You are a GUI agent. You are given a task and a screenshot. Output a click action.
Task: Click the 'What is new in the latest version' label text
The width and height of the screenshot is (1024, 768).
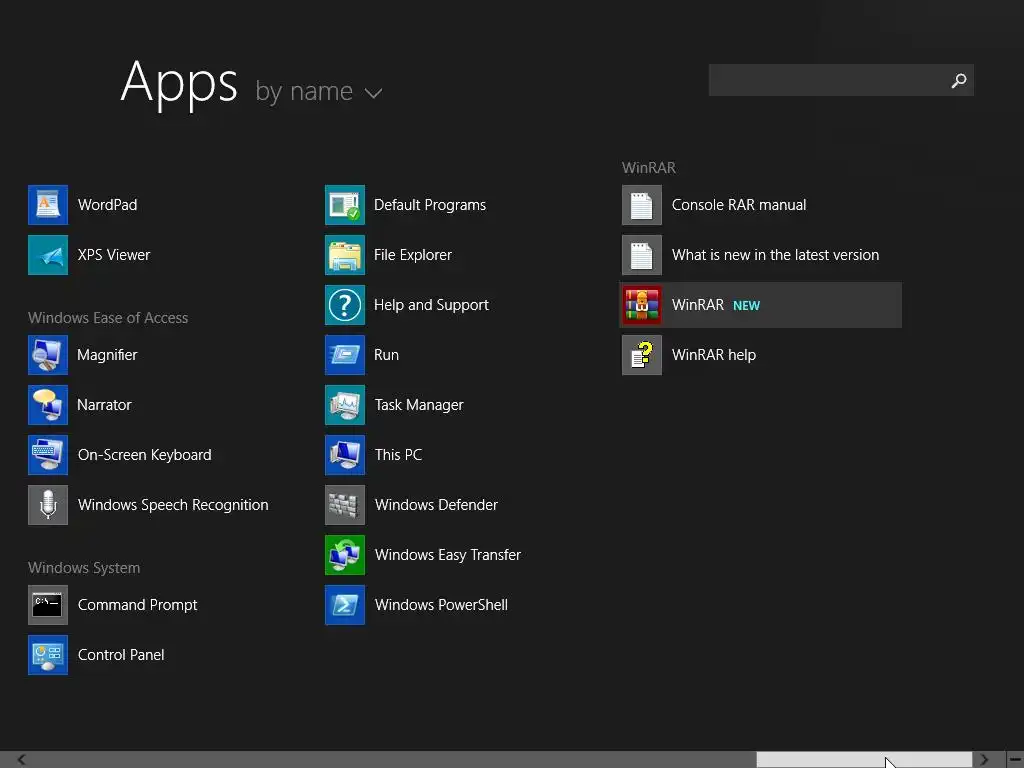775,255
